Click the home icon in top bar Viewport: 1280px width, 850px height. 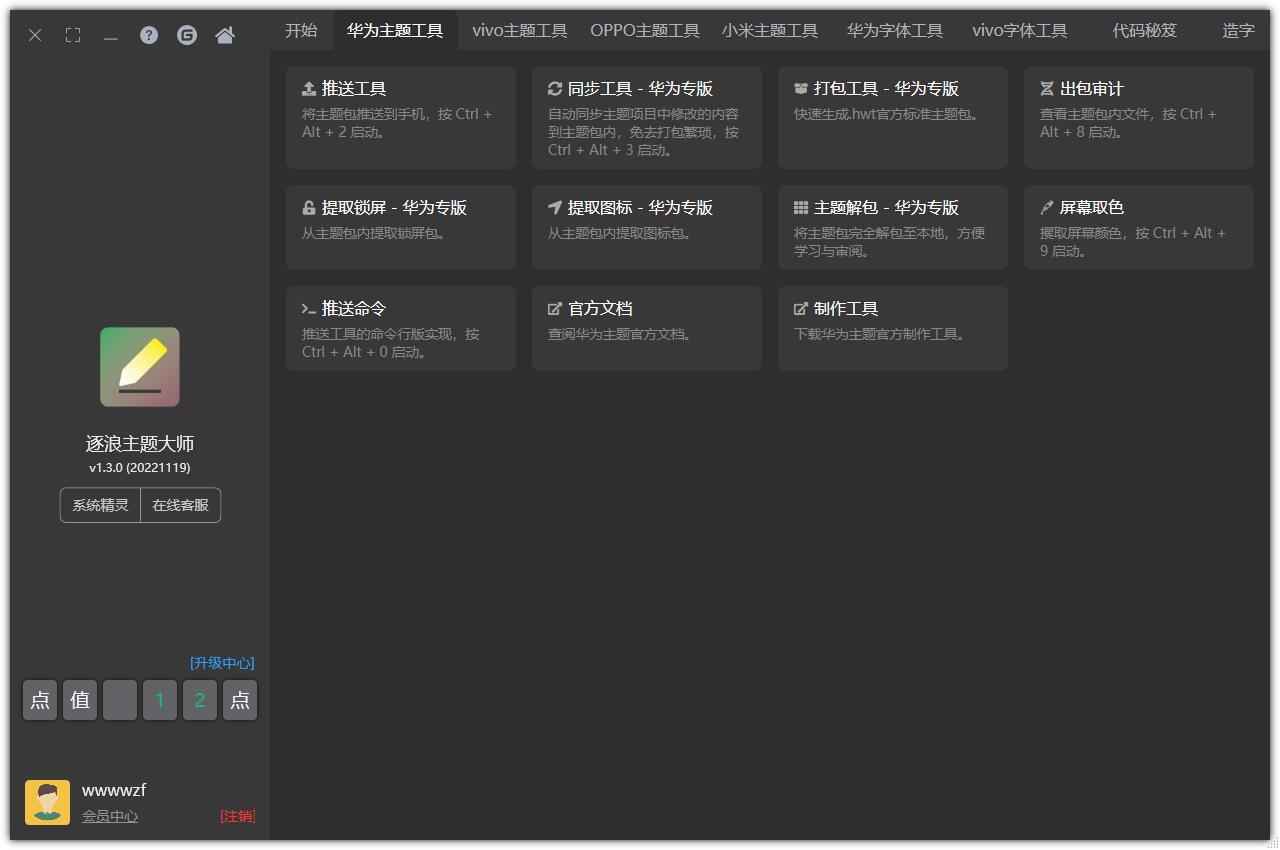click(x=225, y=35)
